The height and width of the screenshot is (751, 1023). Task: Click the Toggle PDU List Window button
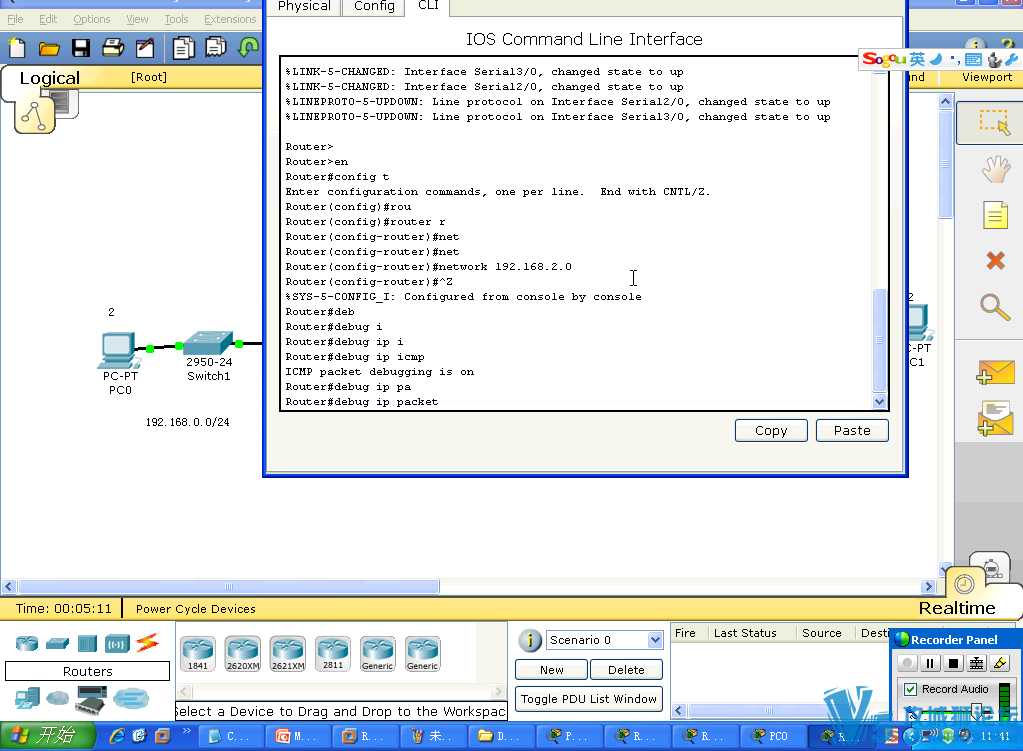588,699
